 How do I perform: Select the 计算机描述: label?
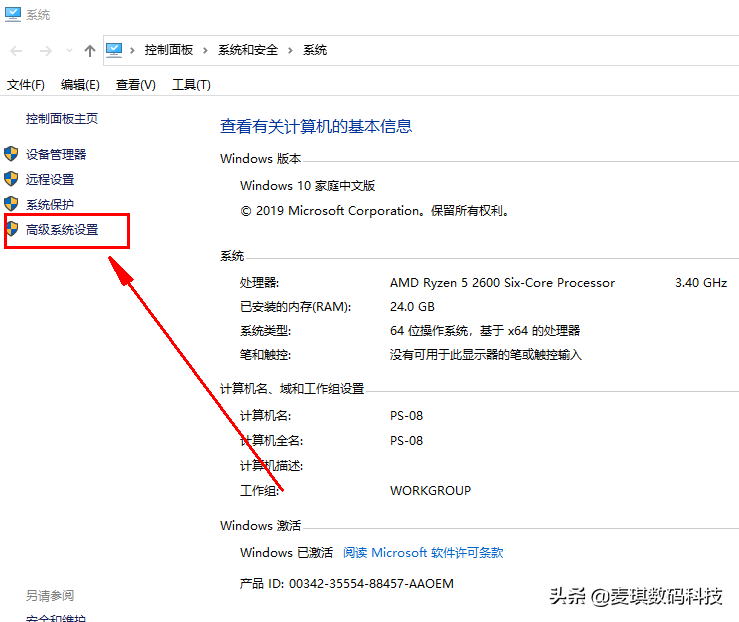point(271,466)
